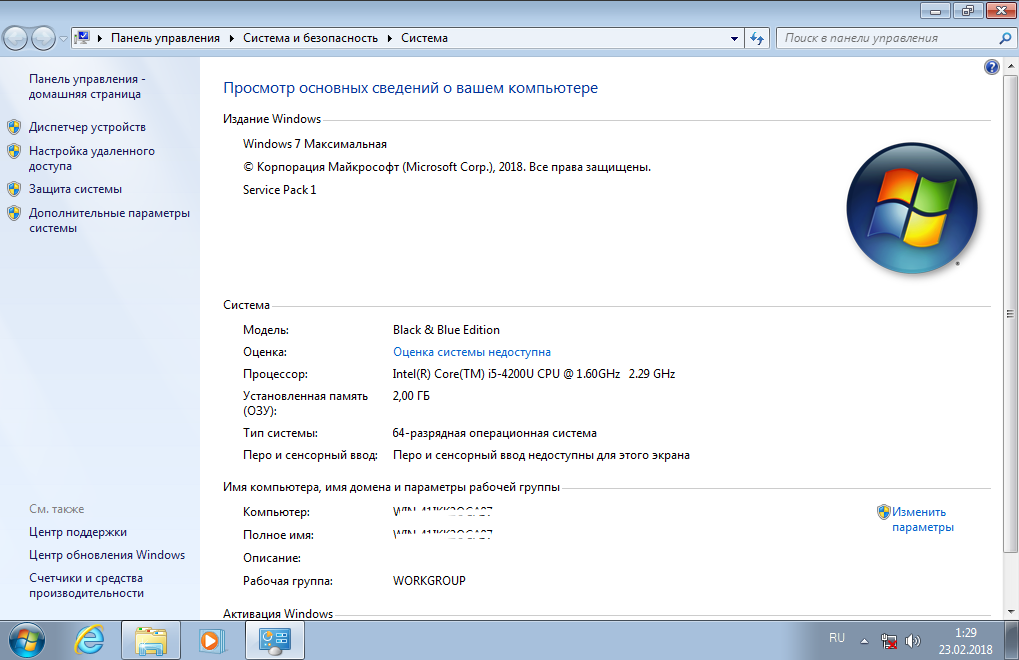Click RU language indicator in tray
The image size is (1019, 660).
837,638
